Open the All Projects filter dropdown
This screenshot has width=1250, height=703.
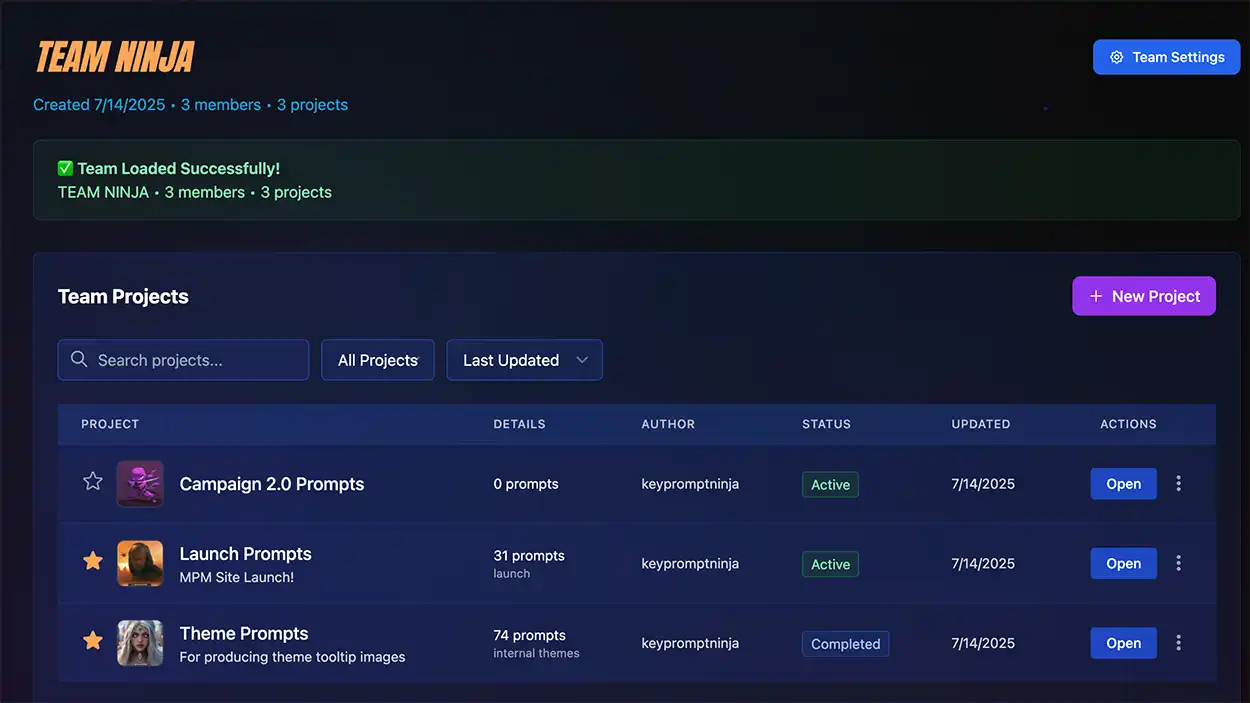[x=377, y=359]
